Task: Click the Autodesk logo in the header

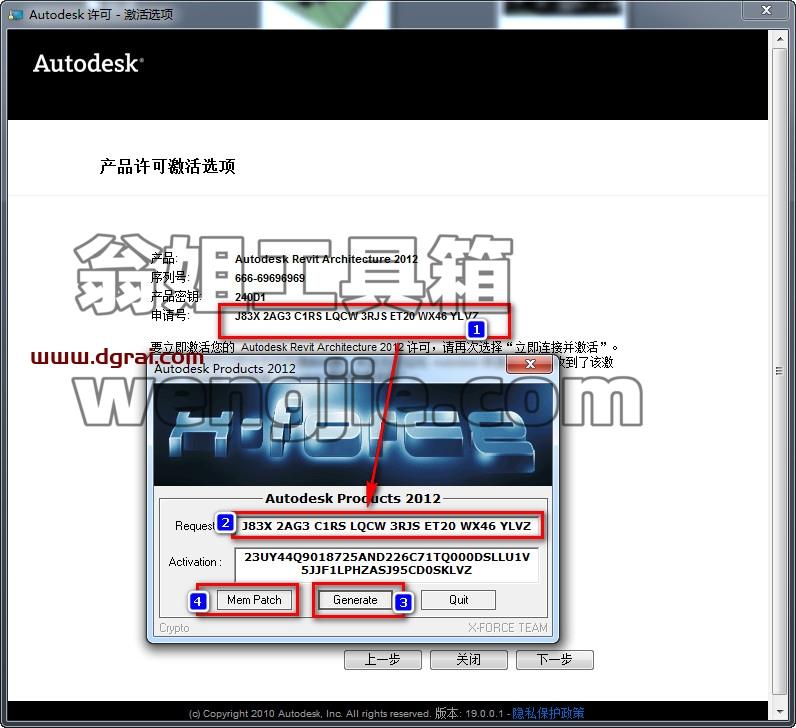Action: 88,64
